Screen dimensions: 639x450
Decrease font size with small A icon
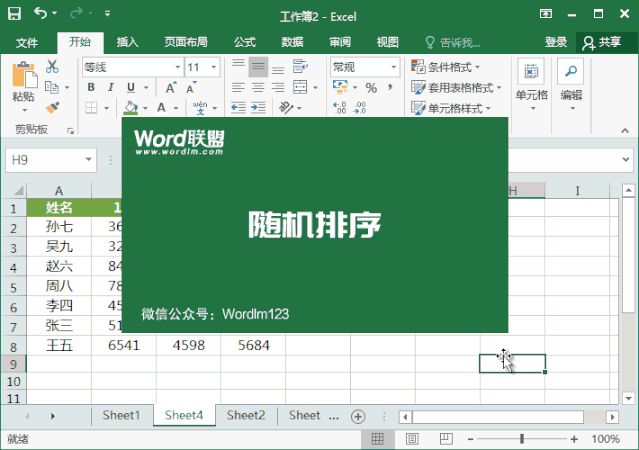(191, 88)
